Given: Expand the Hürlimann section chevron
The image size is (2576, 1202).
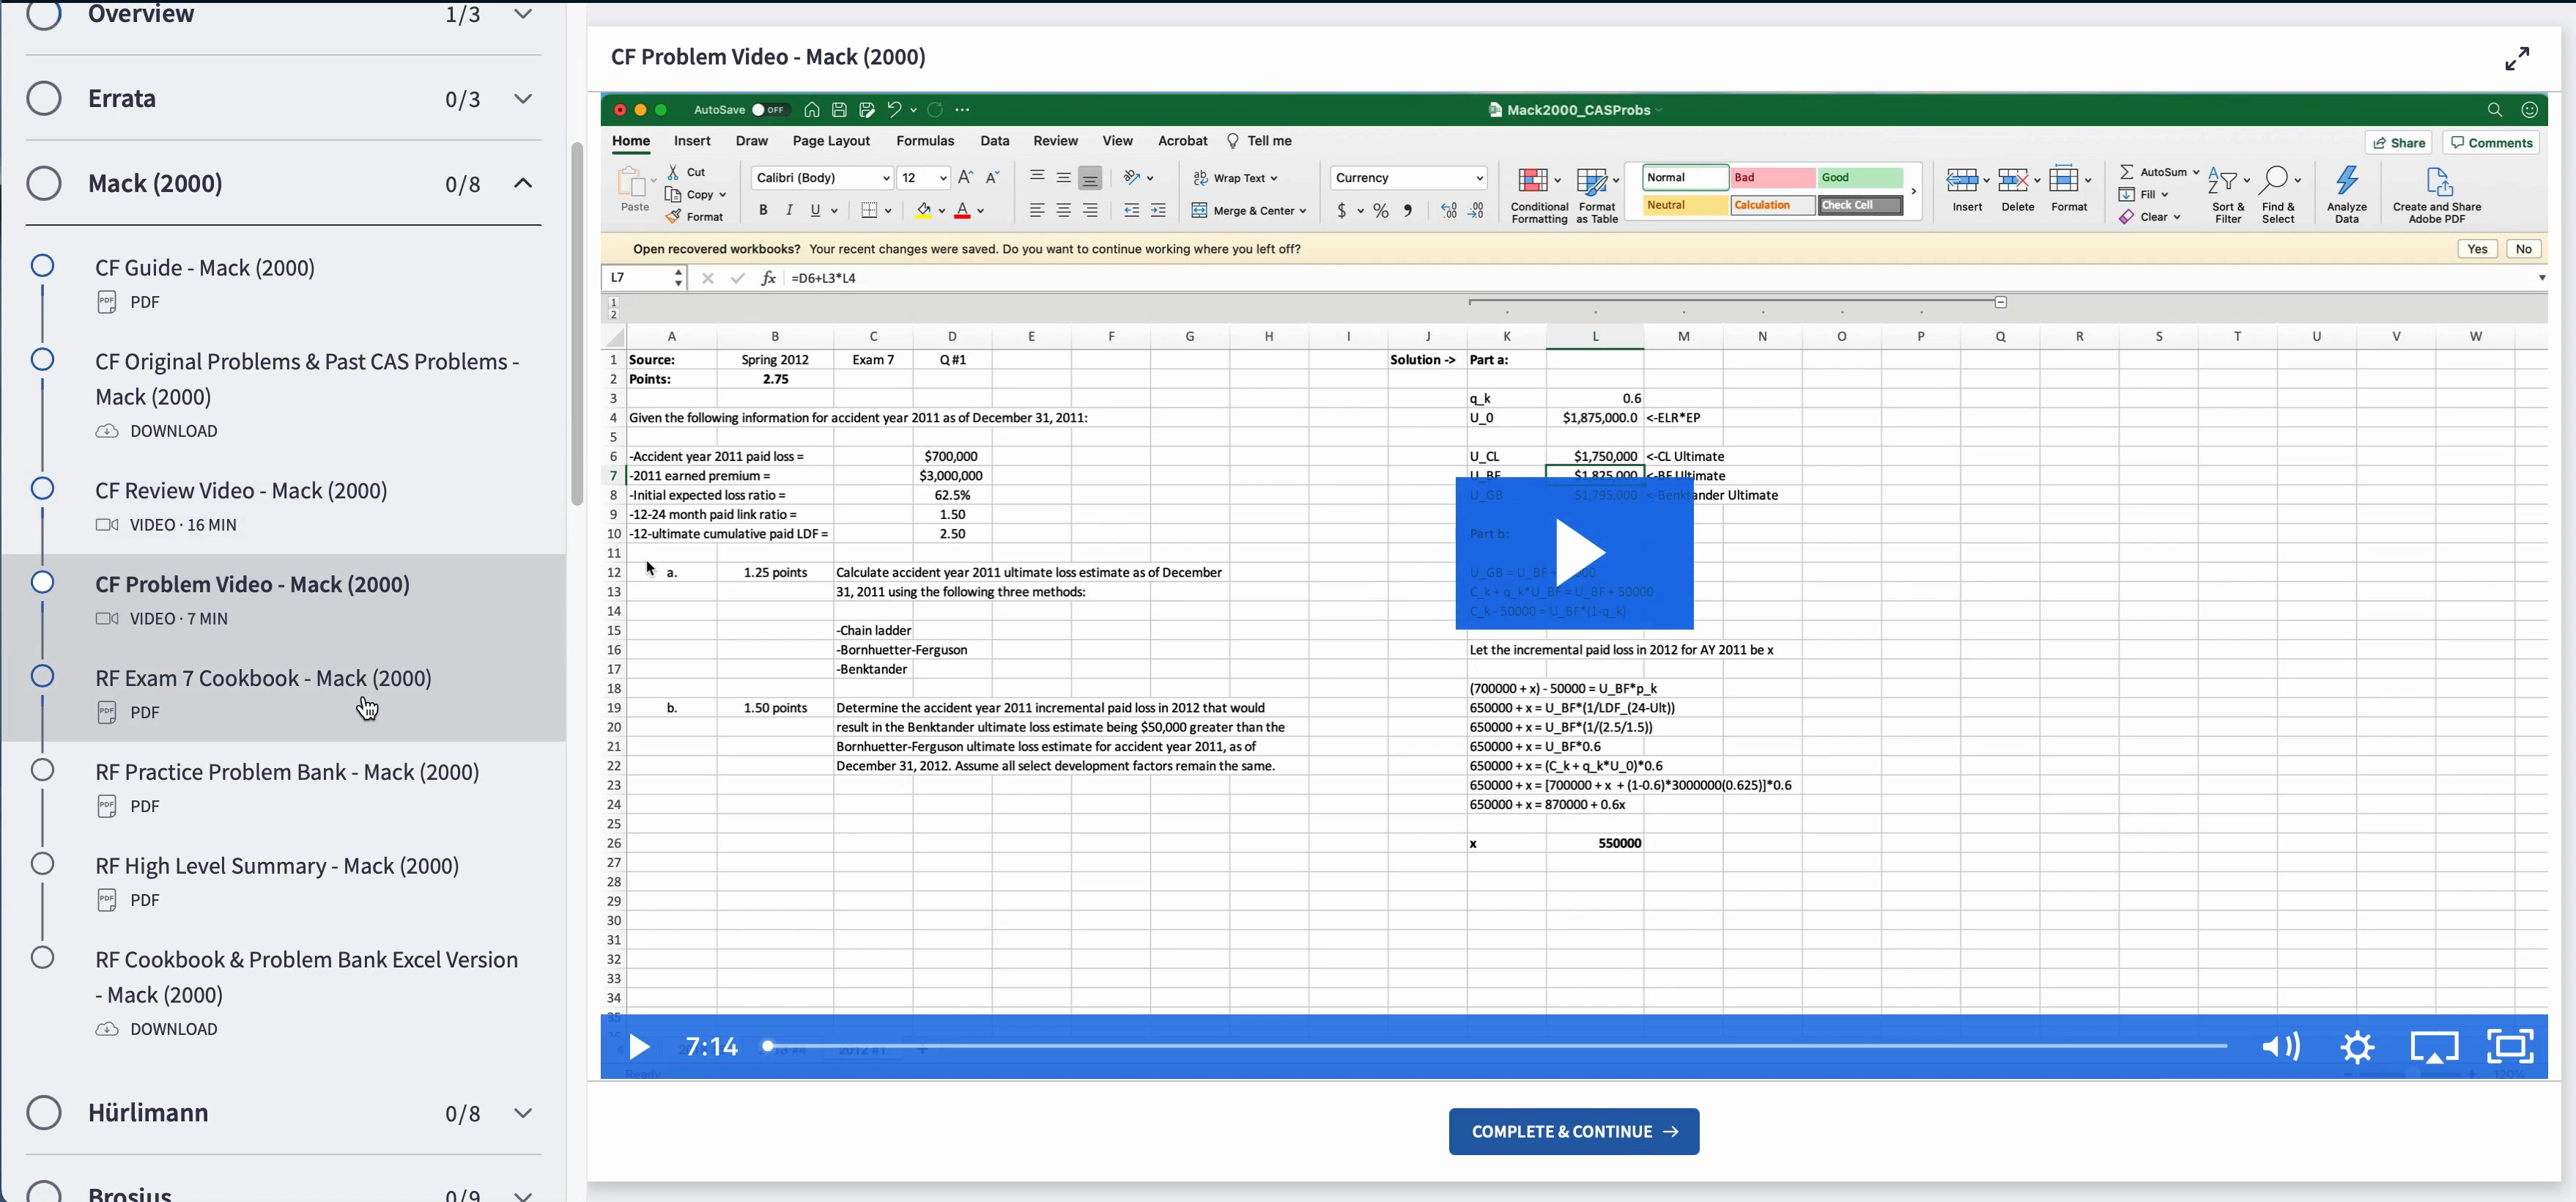Looking at the screenshot, I should [x=523, y=1112].
